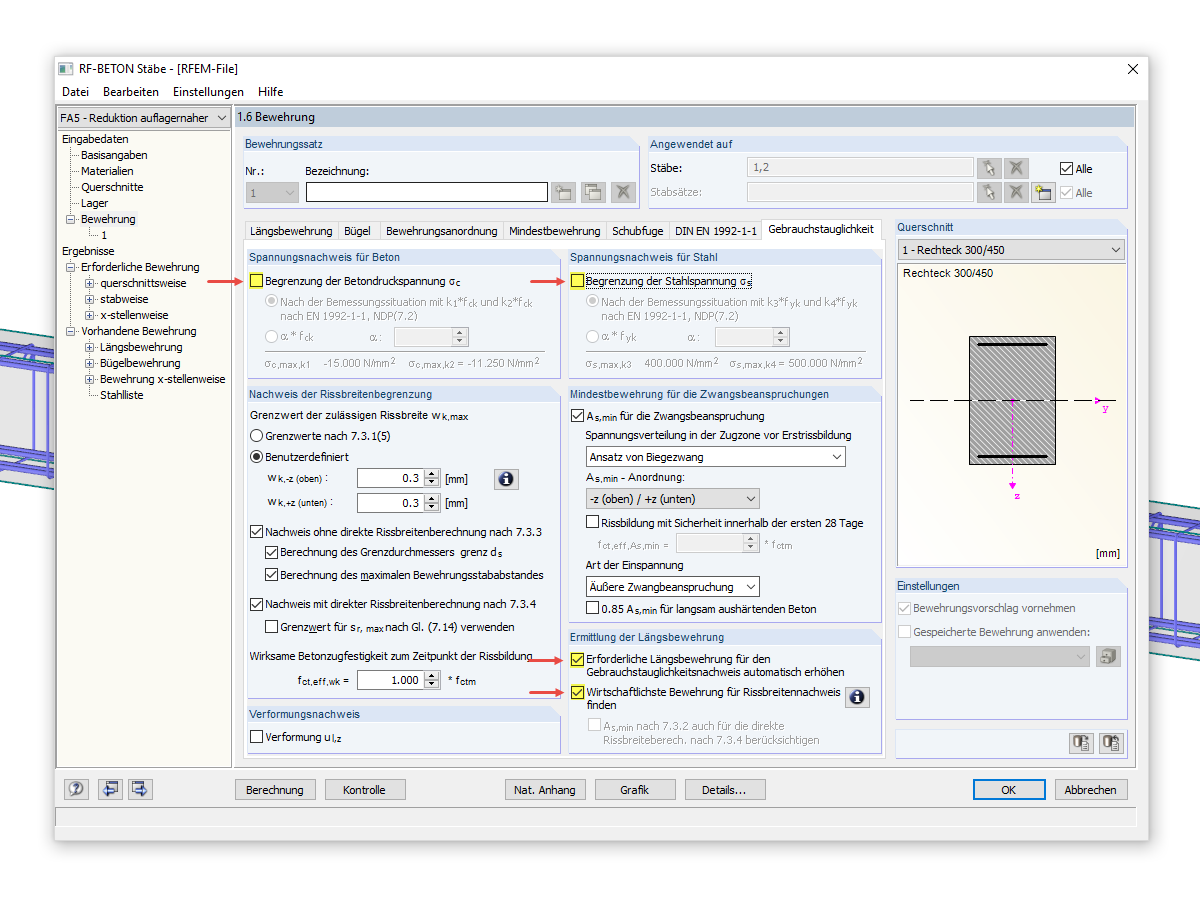Viewport: 1200px width, 900px height.
Task: Open the Bearbeiten menu
Action: click(131, 92)
